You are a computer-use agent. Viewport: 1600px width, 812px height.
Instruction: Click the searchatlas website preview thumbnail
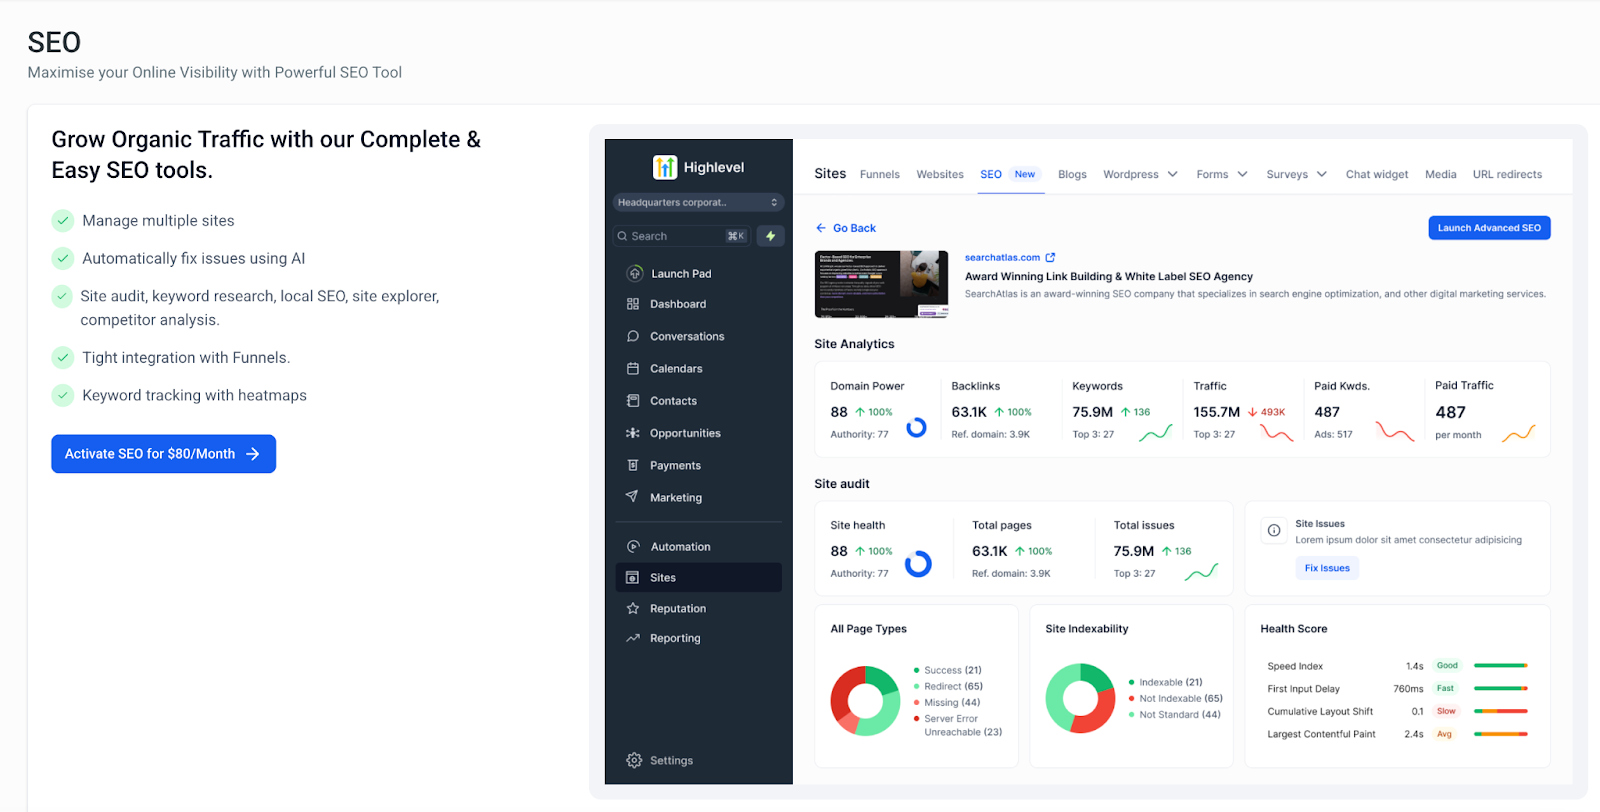coord(881,284)
